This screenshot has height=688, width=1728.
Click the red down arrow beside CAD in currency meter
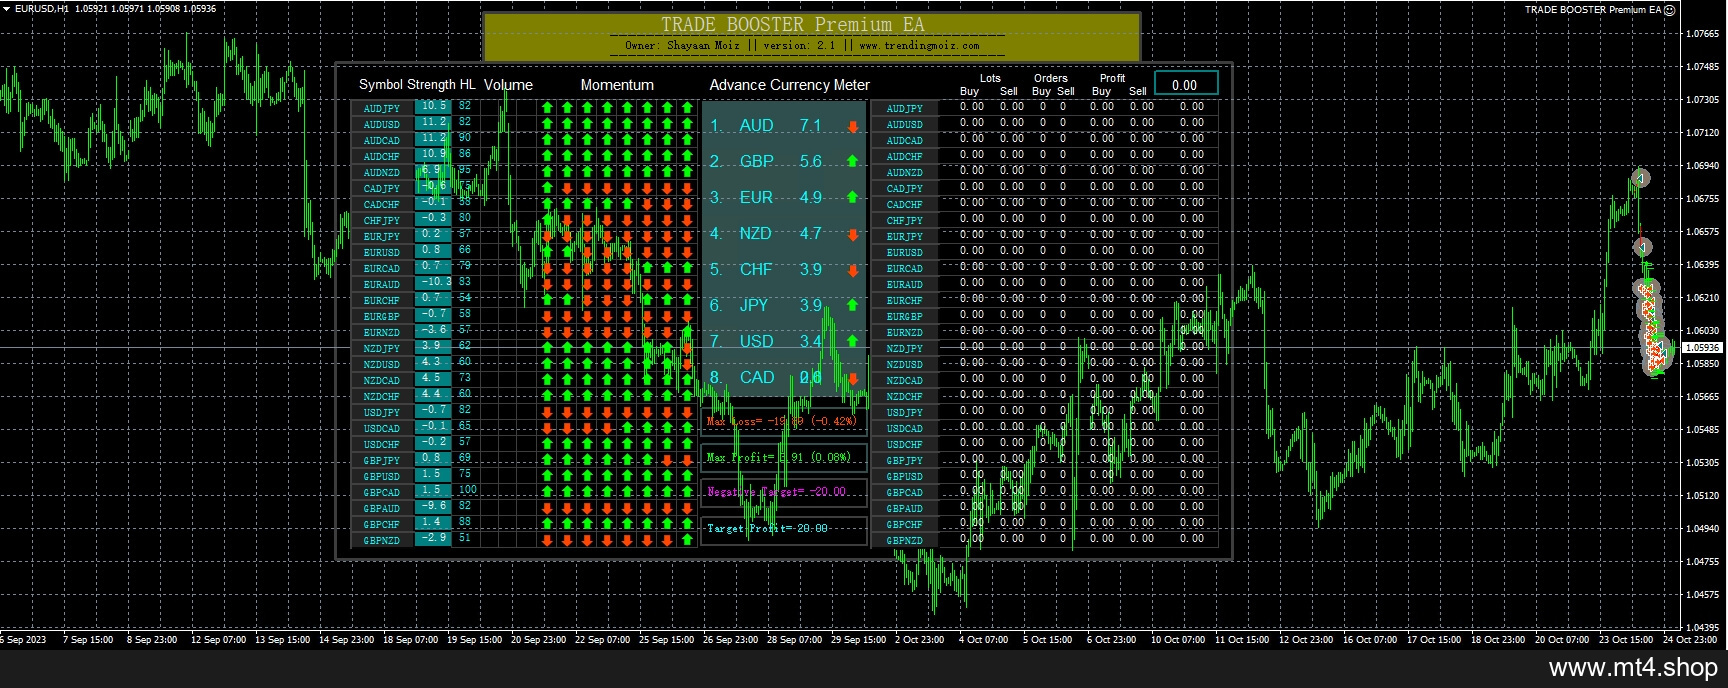(x=853, y=378)
